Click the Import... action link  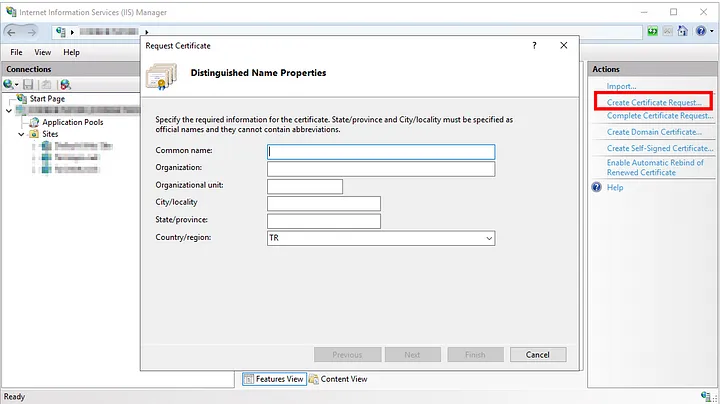(621, 86)
